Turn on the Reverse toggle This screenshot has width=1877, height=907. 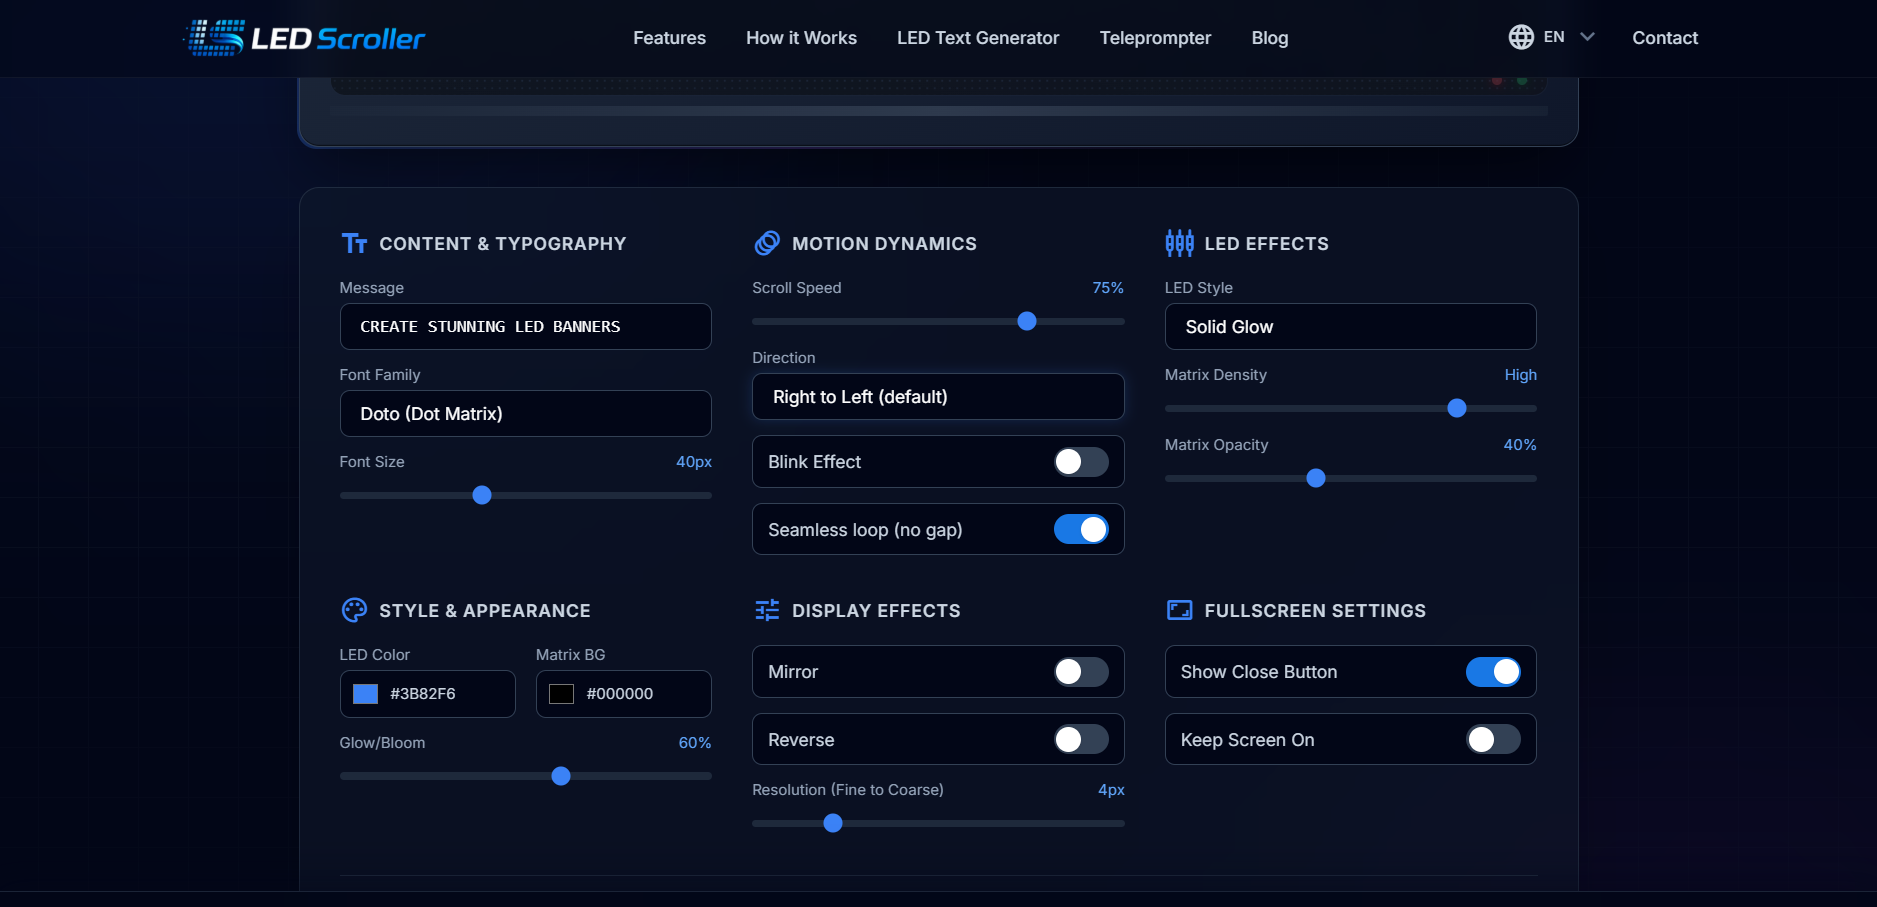click(1081, 740)
